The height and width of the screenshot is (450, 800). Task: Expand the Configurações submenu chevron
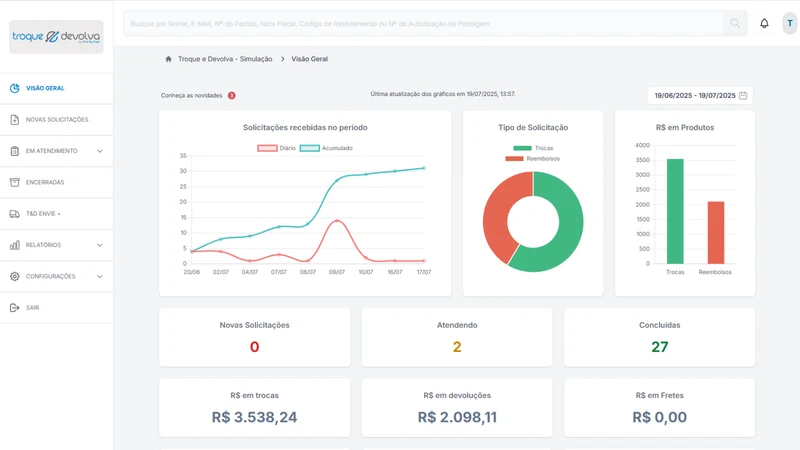click(99, 277)
